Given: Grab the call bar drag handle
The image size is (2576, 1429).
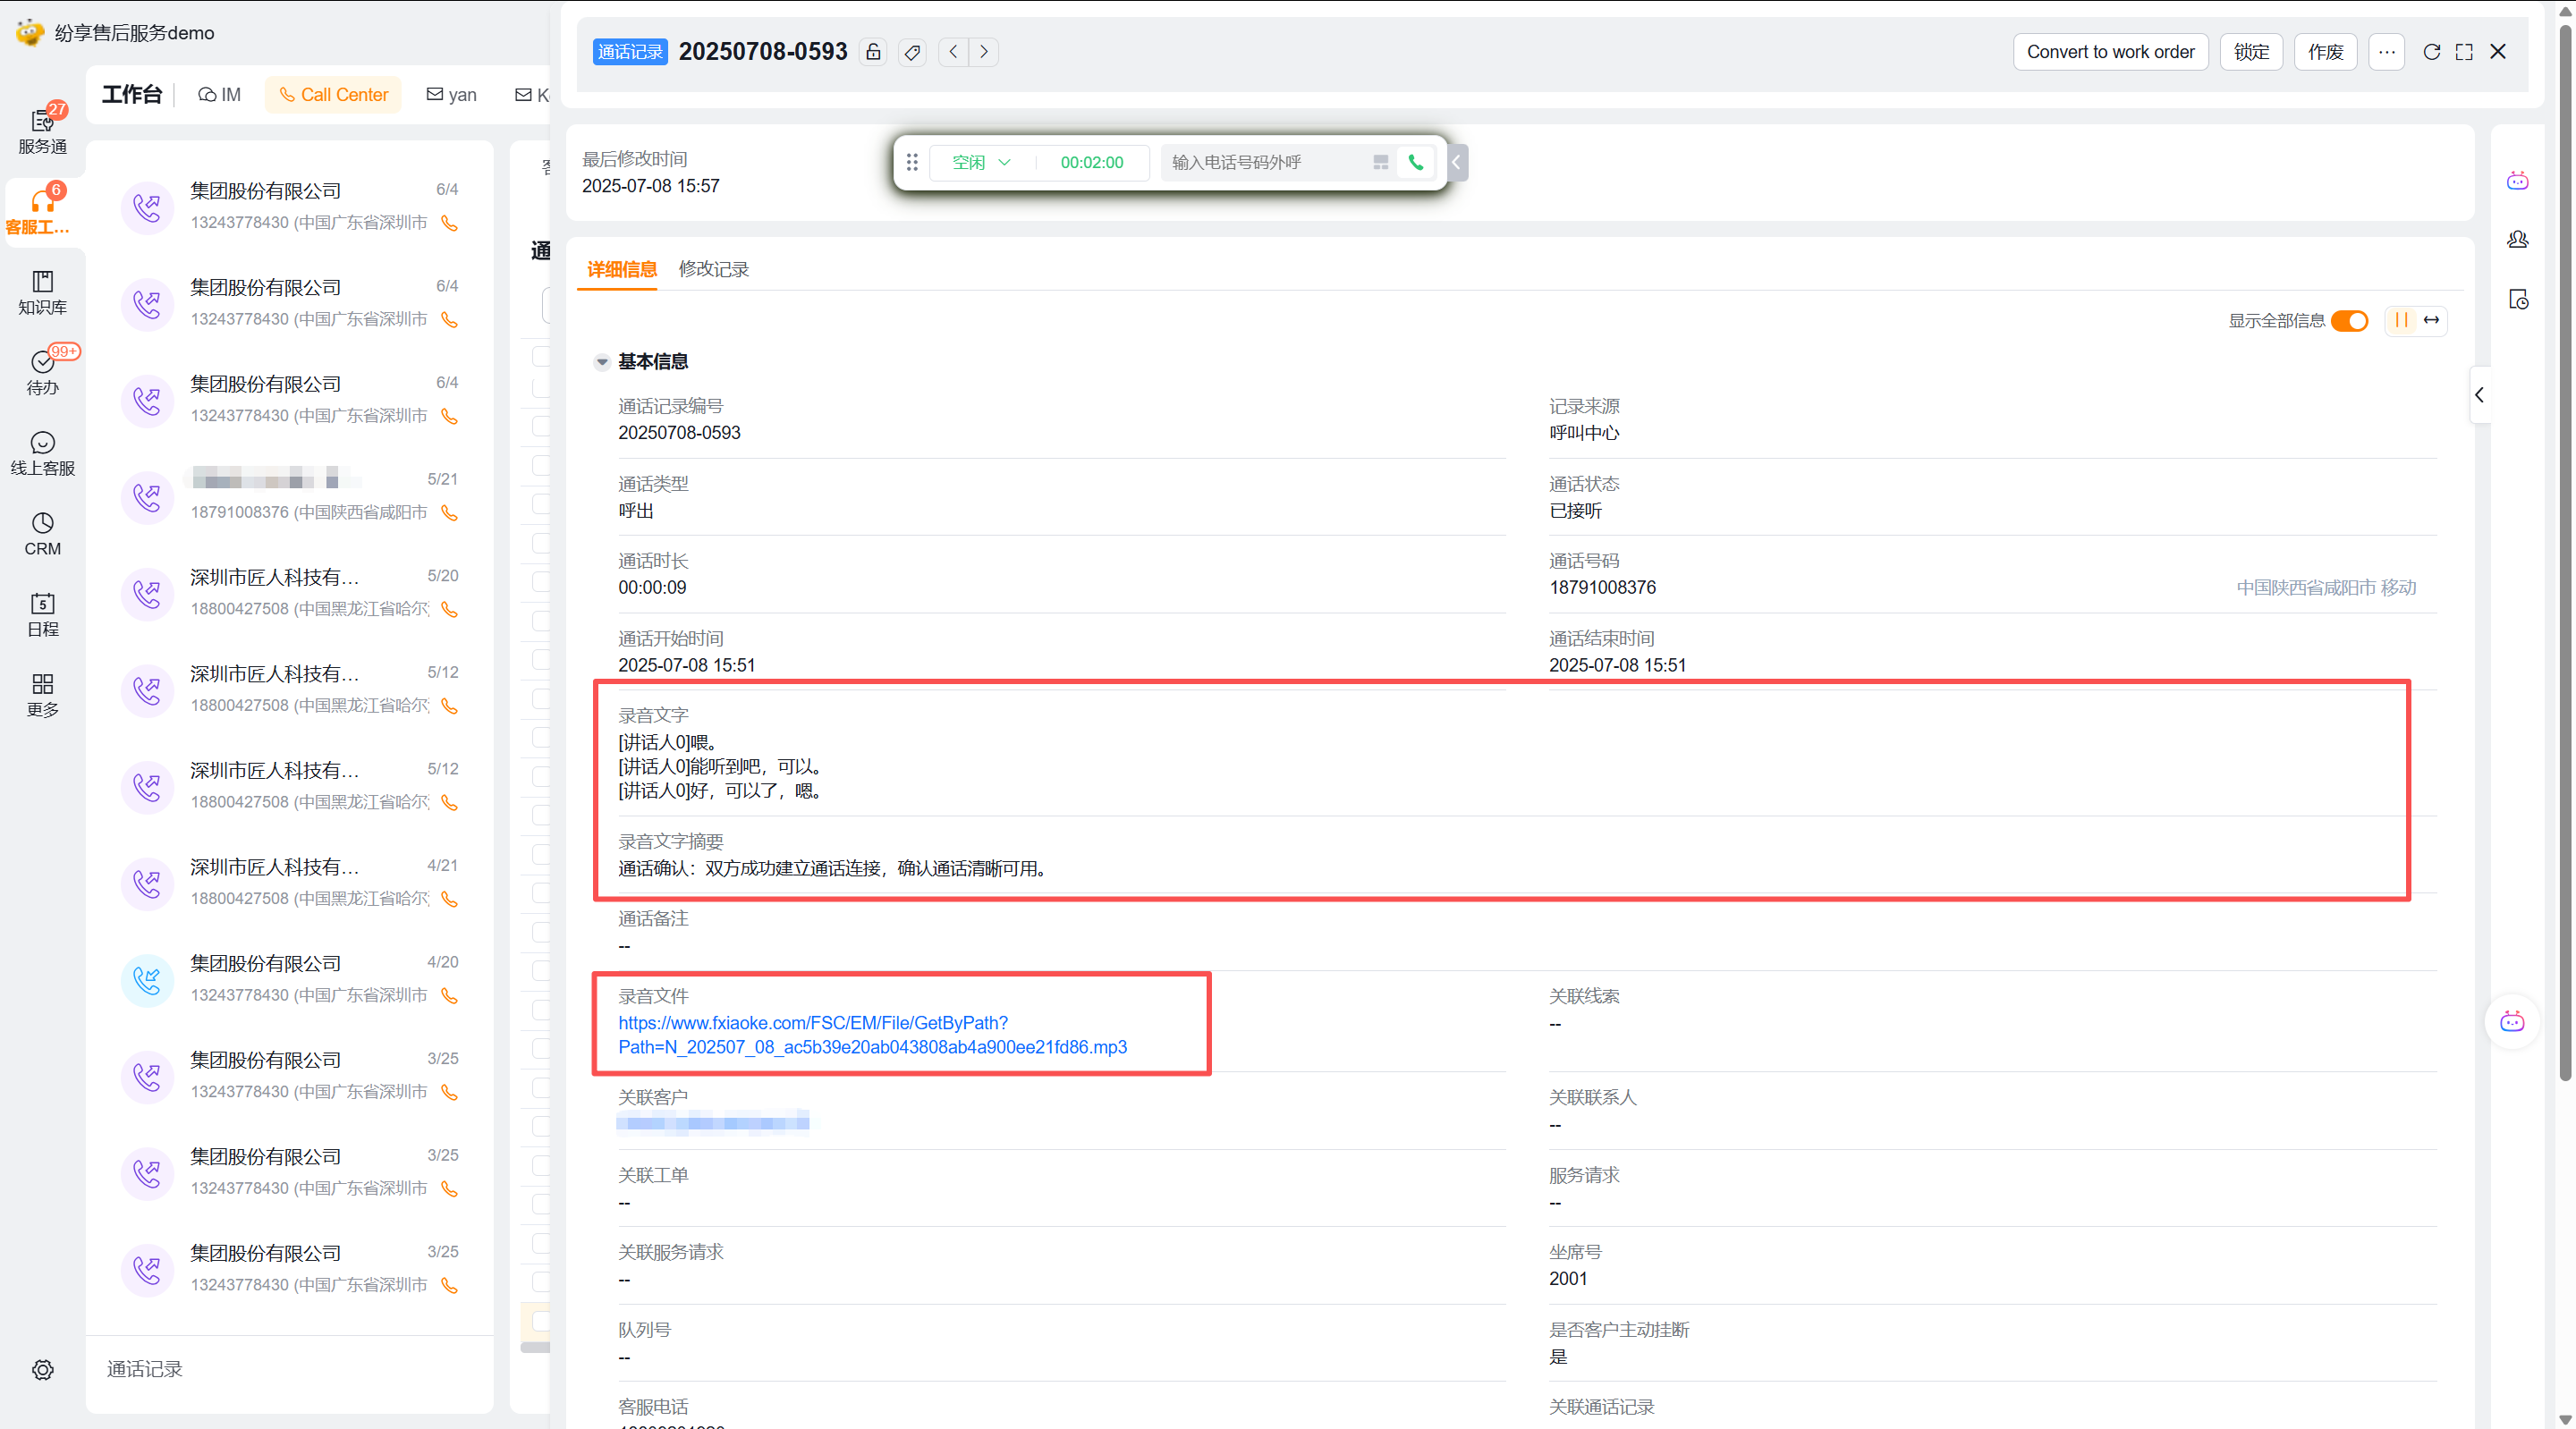Looking at the screenshot, I should pos(912,162).
